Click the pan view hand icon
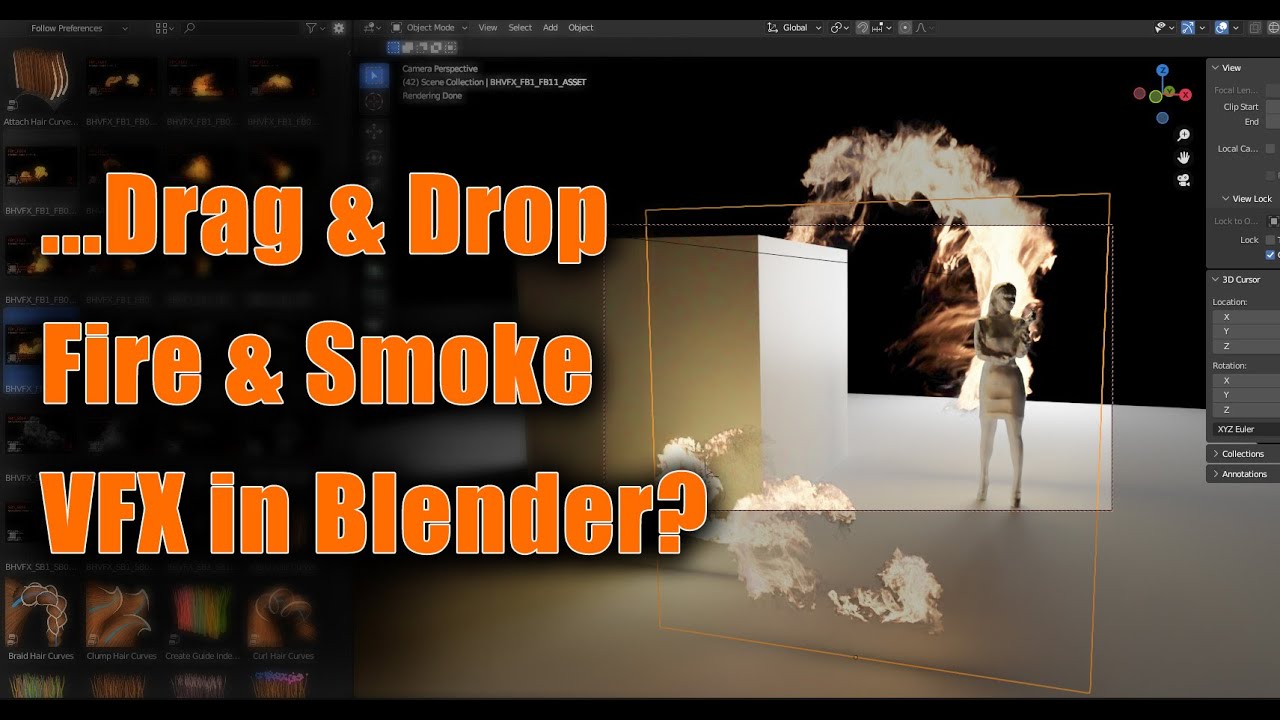 (x=1184, y=158)
